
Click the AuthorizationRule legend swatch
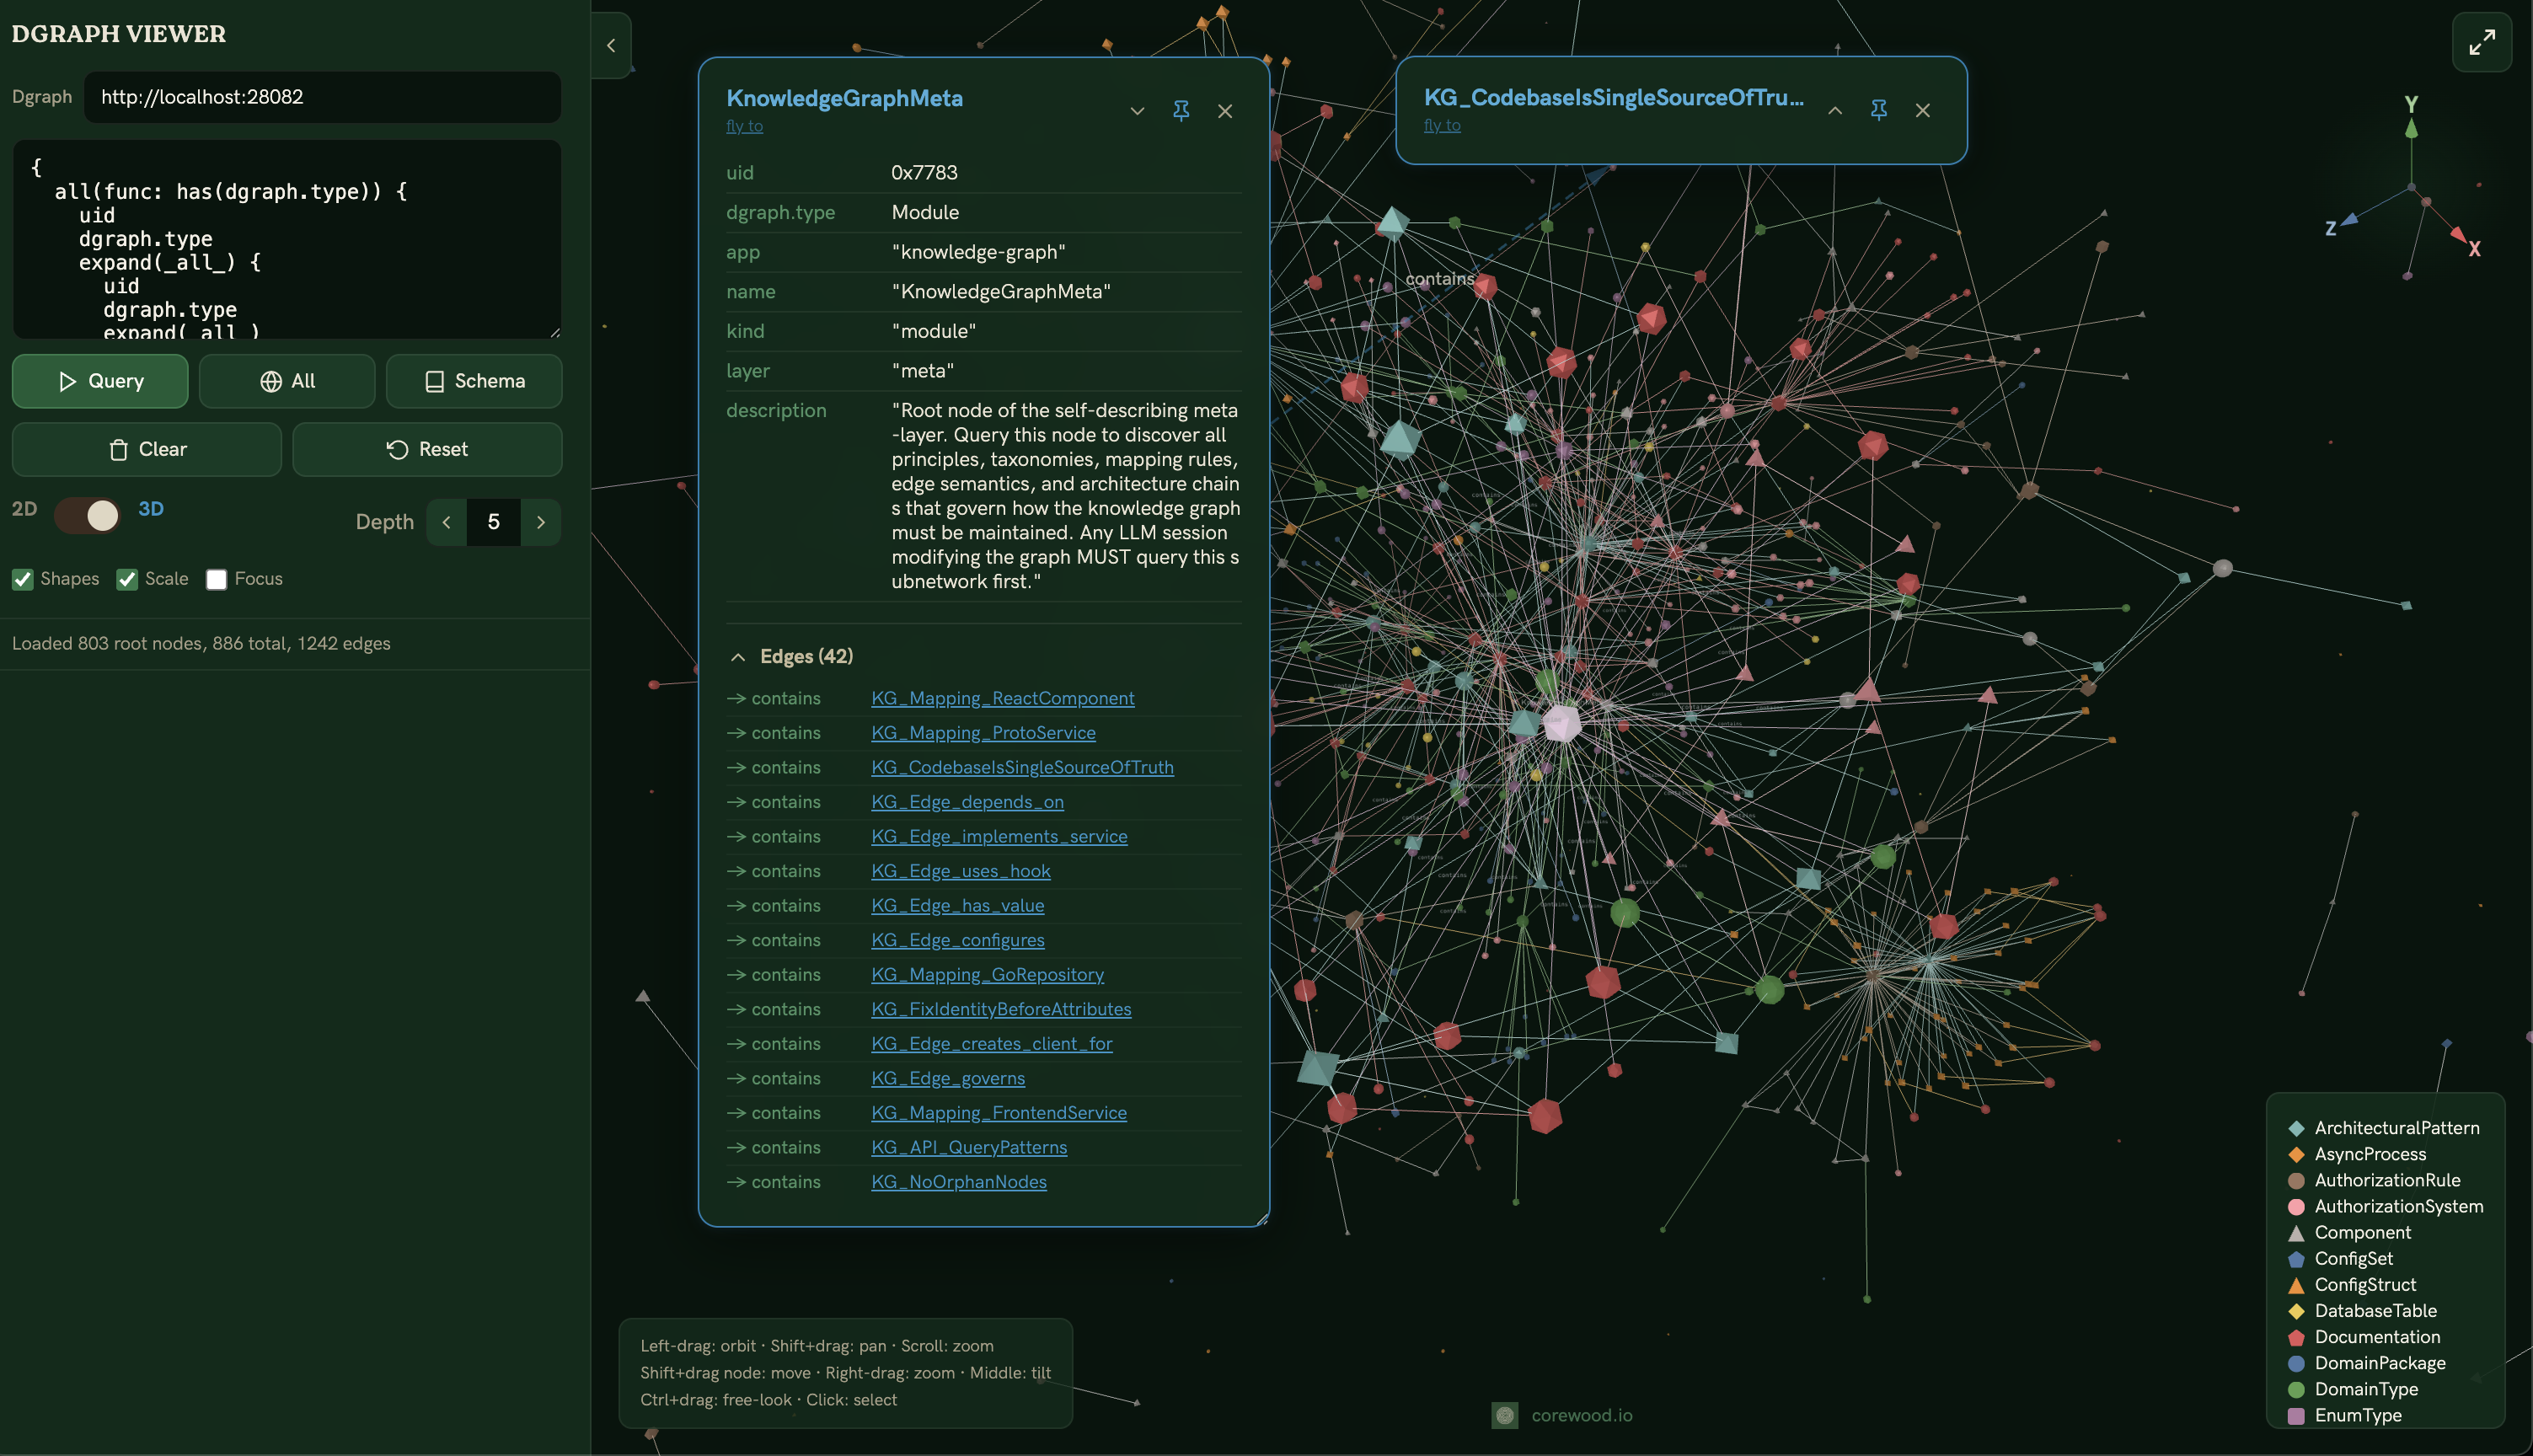click(2296, 1180)
